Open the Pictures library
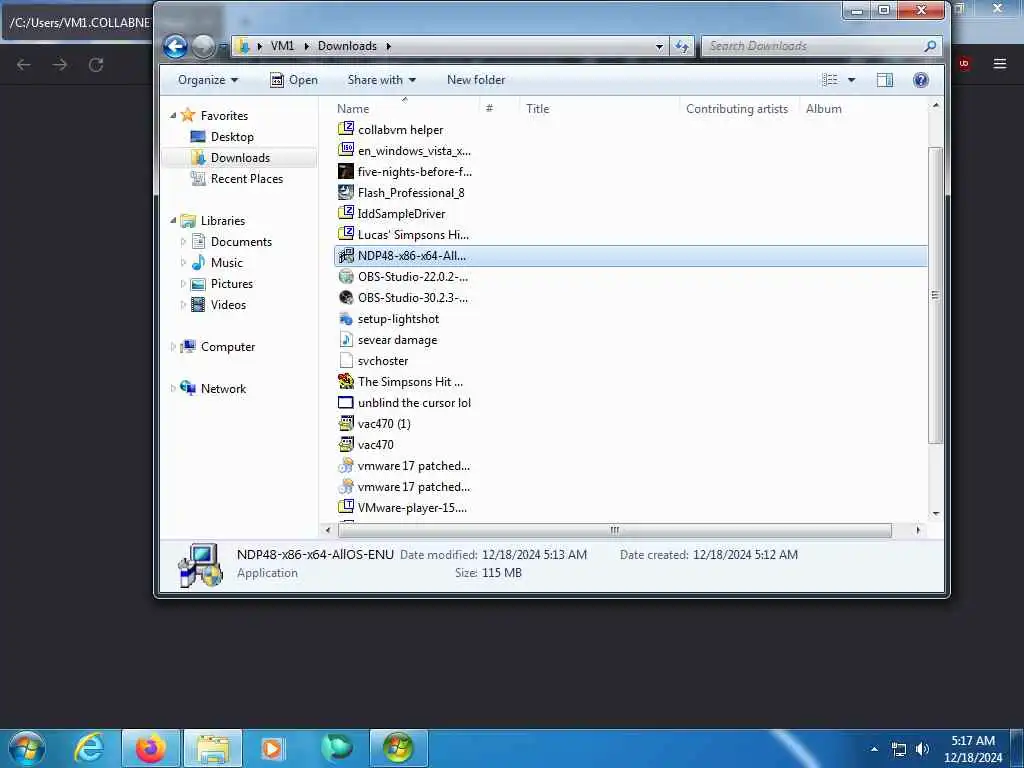1024x768 pixels. pyautogui.click(x=222, y=283)
